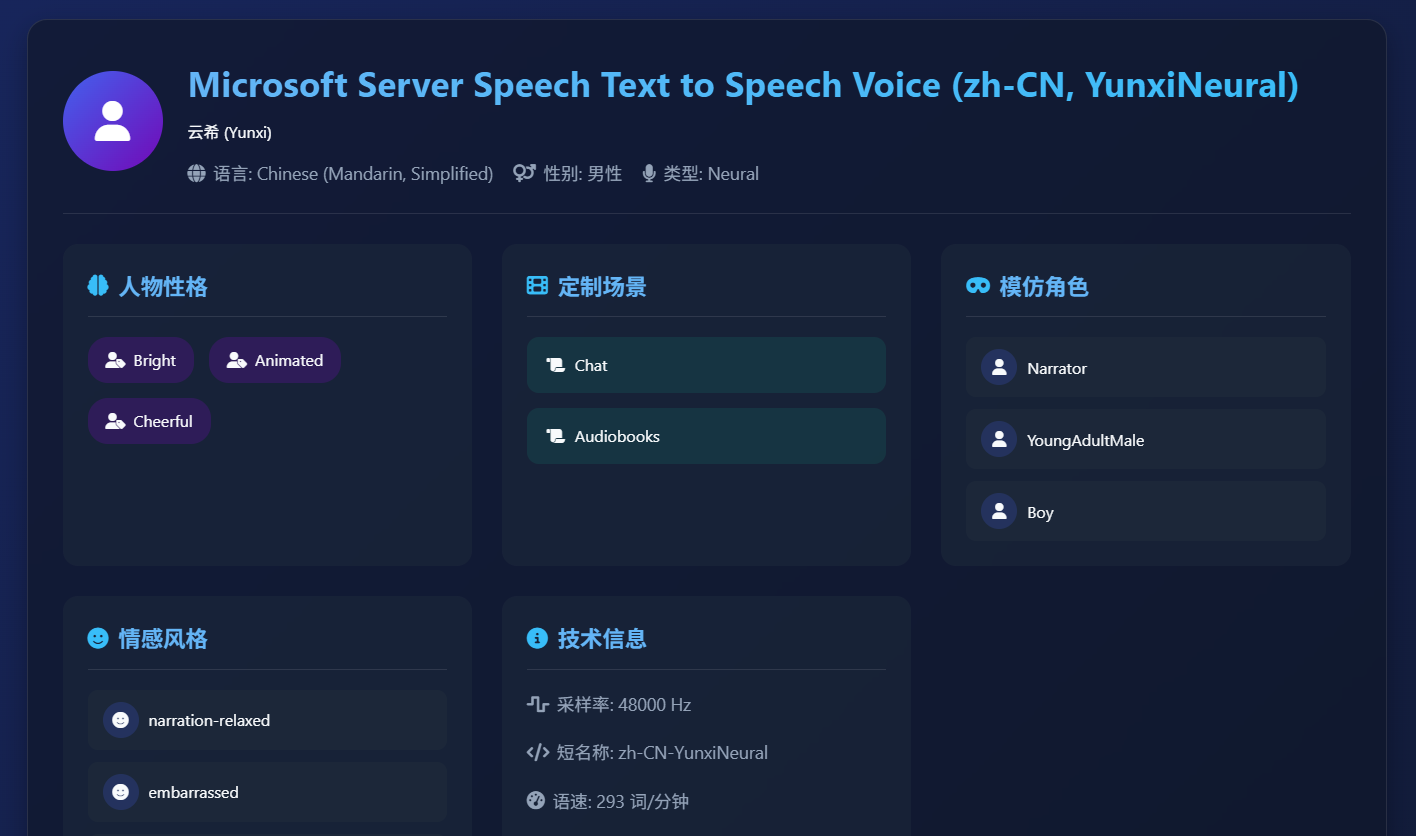Screen dimensions: 1416x836
Task: Select the embarrassed emotion style
Action: 267,792
